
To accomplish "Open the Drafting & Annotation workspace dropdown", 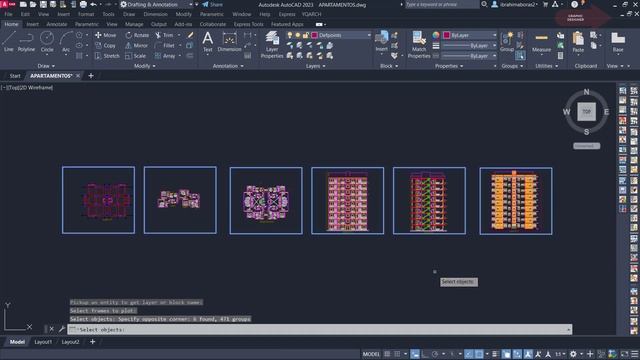I will pyautogui.click(x=157, y=4).
